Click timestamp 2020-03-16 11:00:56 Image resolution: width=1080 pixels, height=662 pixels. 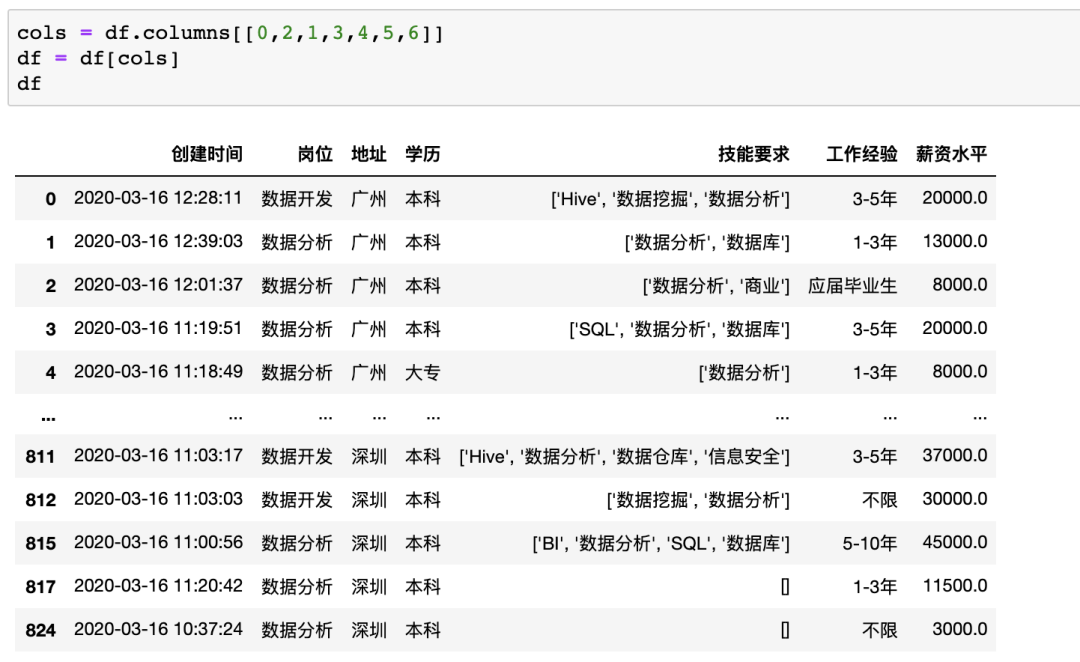158,543
